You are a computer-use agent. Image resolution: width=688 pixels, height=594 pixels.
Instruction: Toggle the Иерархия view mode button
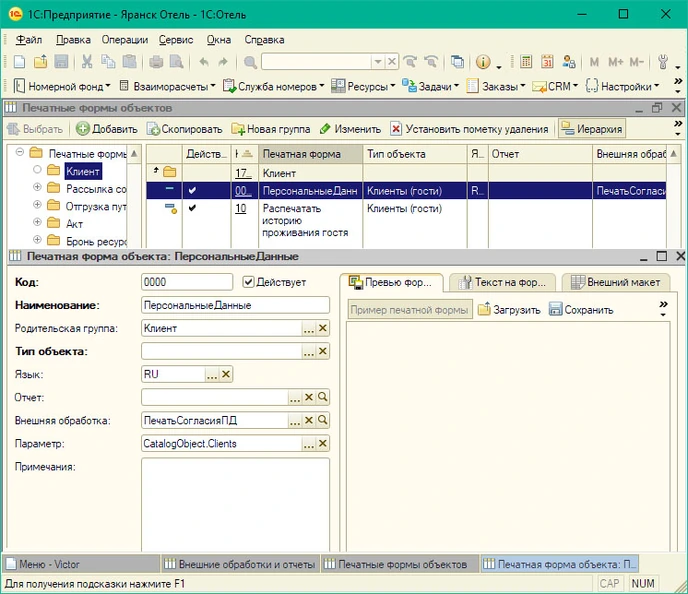[x=592, y=129]
